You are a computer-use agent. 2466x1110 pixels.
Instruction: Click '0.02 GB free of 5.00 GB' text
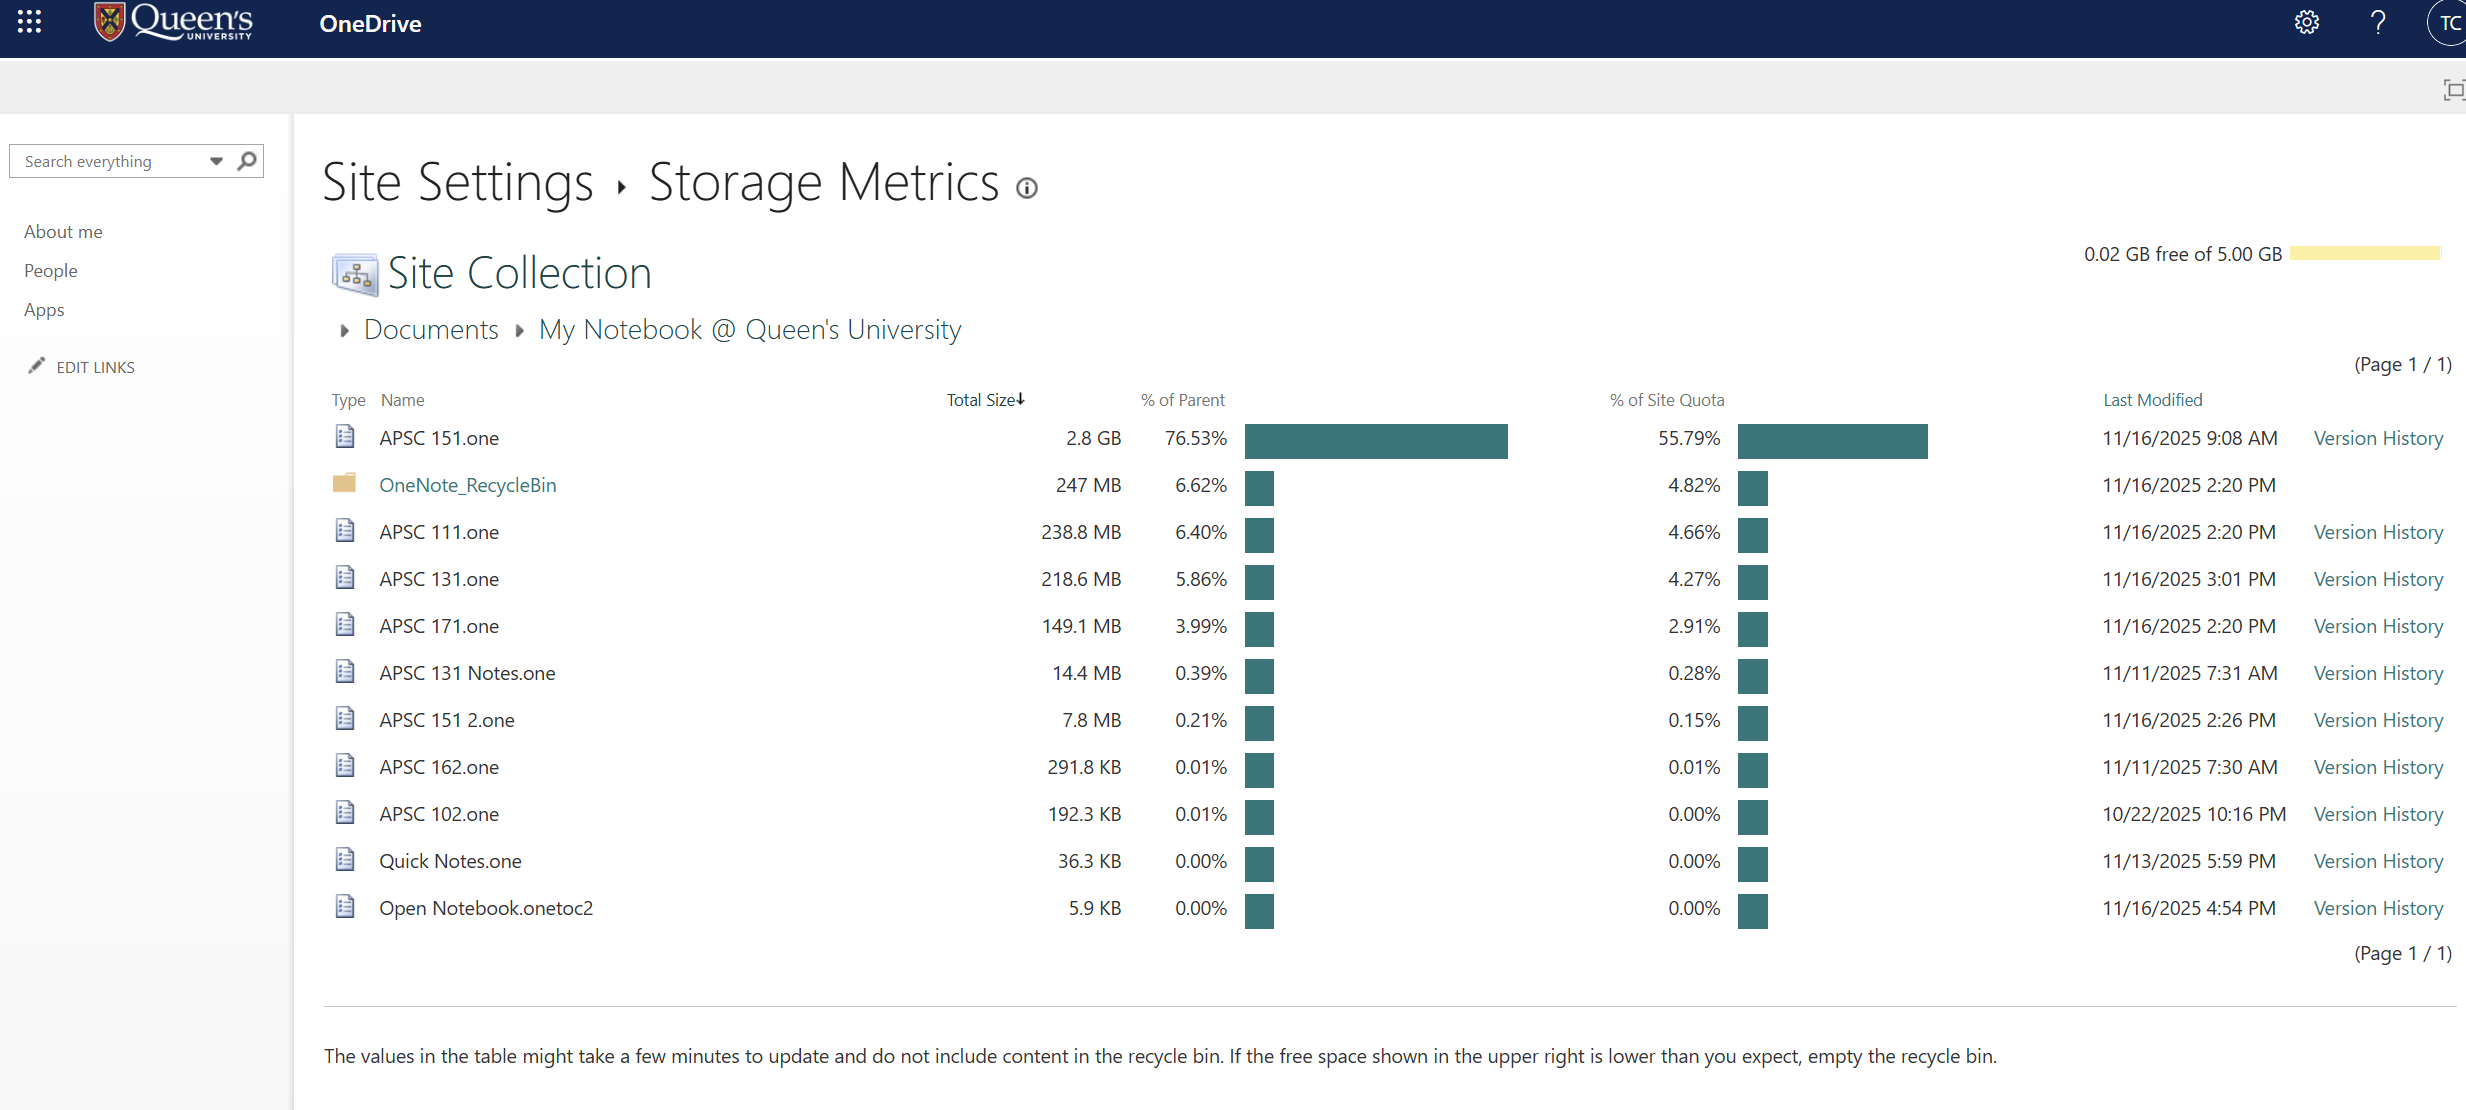coord(2183,254)
